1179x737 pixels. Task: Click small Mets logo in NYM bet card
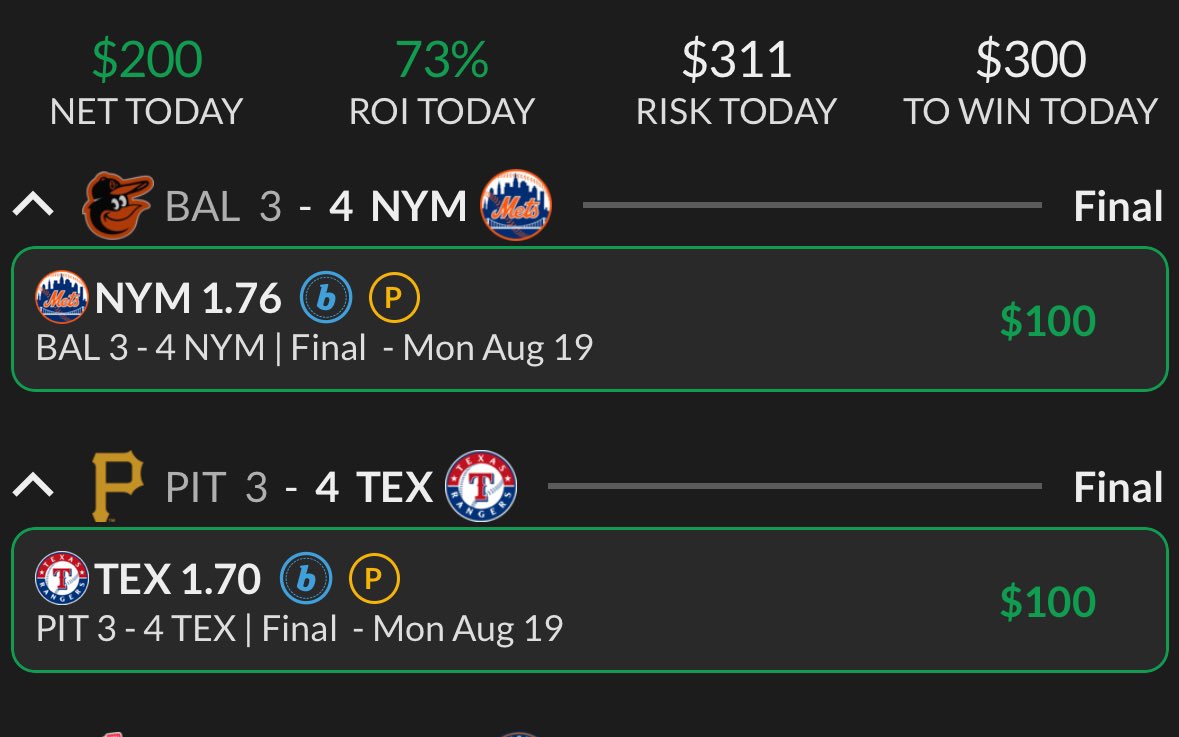coord(62,297)
